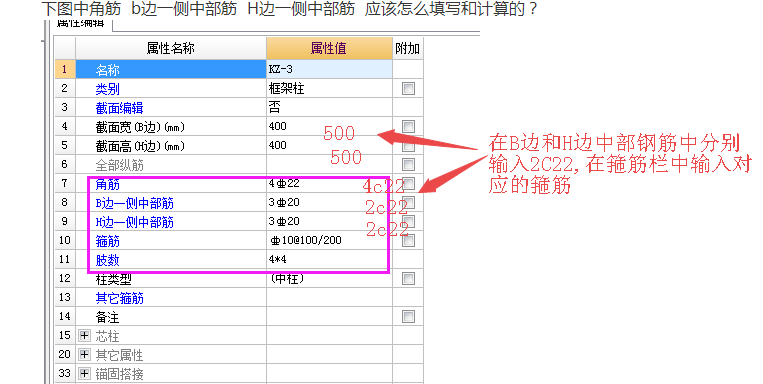Tick the 附加 checkbox for 柱类型 row

tap(408, 278)
